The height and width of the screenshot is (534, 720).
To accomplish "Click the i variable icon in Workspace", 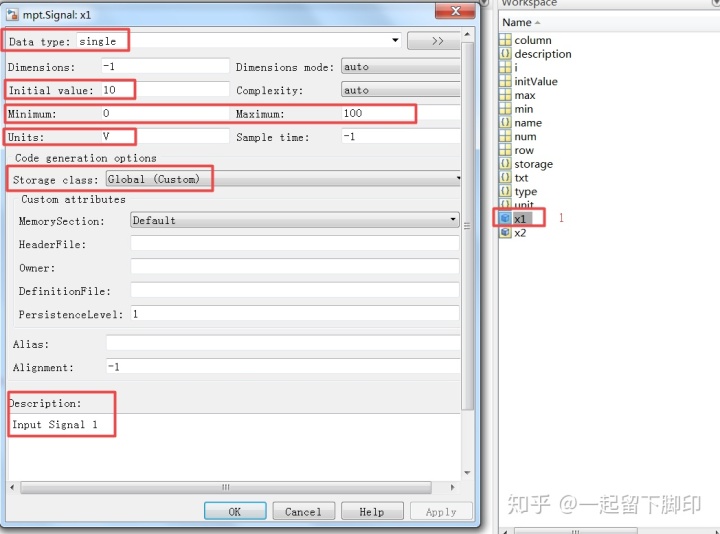I will (505, 67).
